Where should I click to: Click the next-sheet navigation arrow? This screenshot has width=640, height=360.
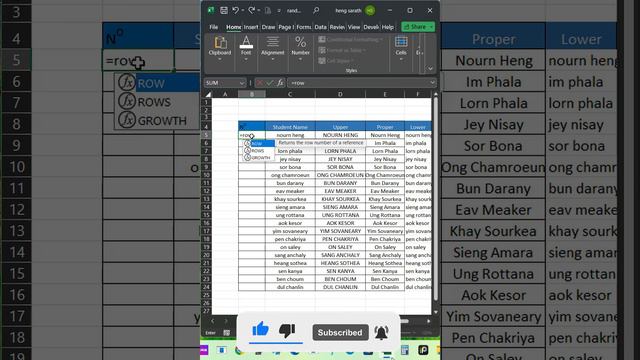[x=226, y=321]
